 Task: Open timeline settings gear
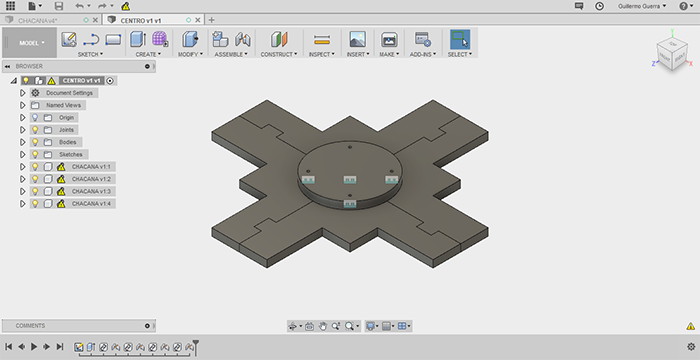tap(691, 347)
